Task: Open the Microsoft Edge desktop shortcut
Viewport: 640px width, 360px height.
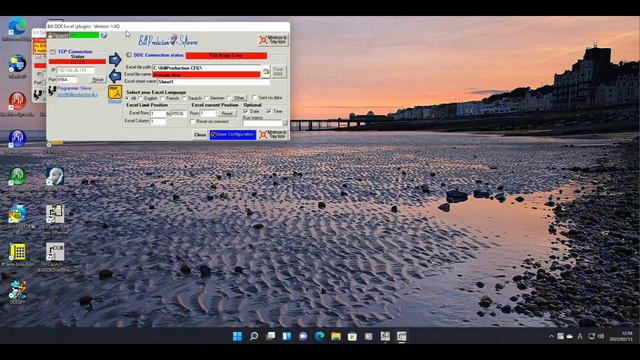Action: 17,27
